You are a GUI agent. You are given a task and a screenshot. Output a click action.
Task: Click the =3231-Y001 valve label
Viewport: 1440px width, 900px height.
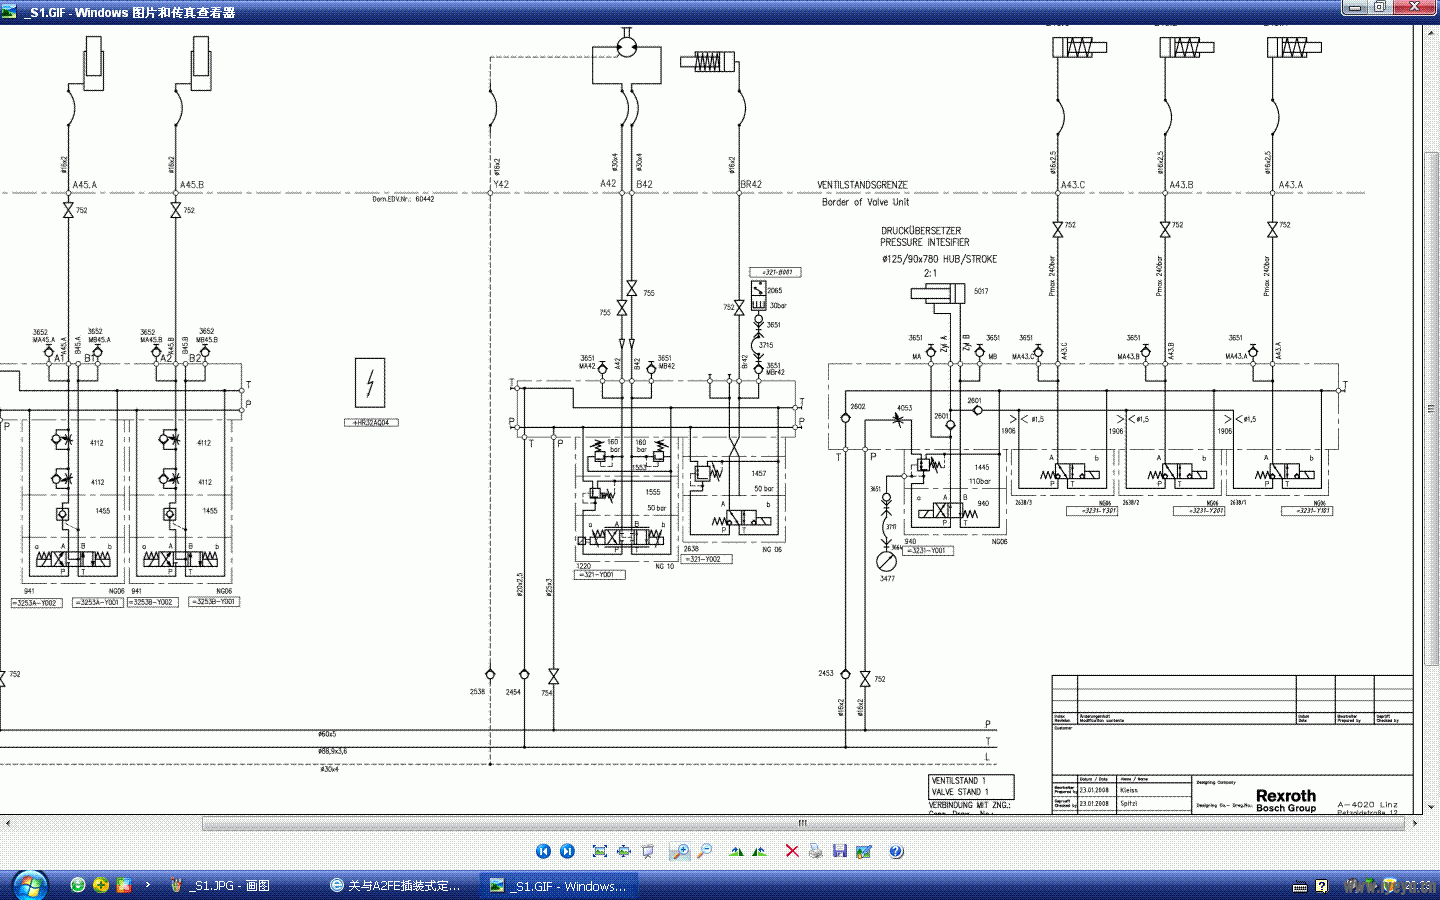(x=929, y=550)
